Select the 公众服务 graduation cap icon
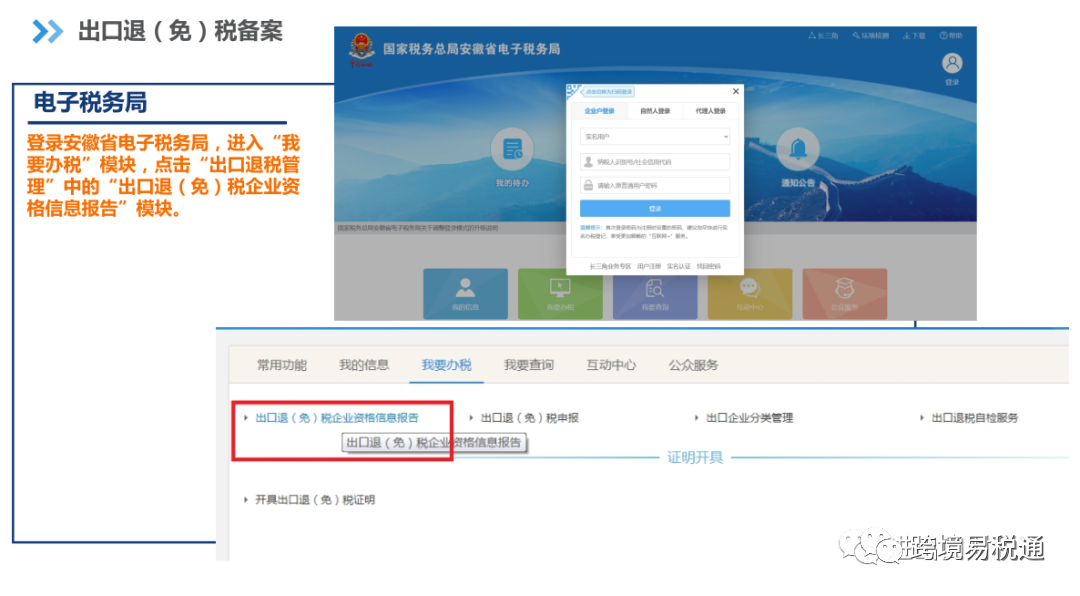The width and height of the screenshot is (1080, 596). 845,290
